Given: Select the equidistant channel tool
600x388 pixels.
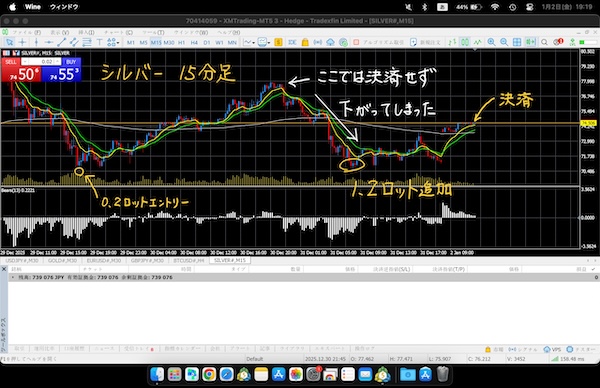Looking at the screenshot, I should (74, 42).
